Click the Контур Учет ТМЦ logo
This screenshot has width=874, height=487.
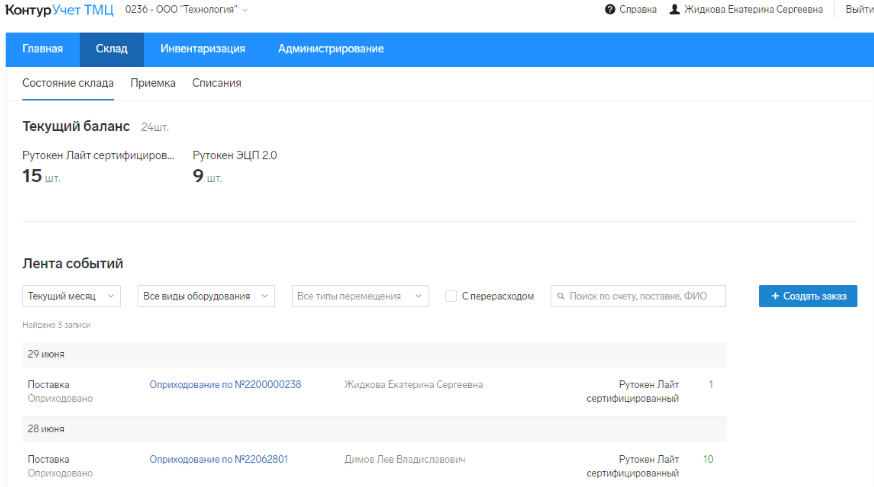pos(59,10)
